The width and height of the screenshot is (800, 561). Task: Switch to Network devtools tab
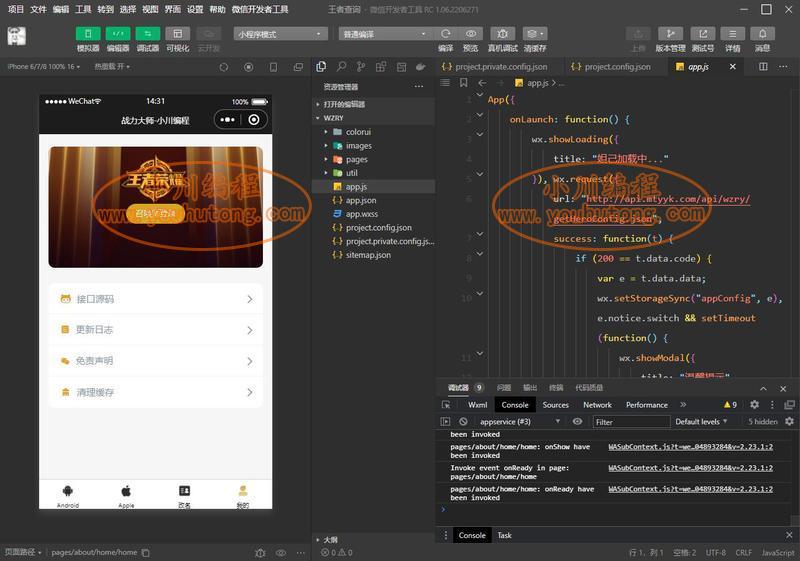(x=597, y=405)
